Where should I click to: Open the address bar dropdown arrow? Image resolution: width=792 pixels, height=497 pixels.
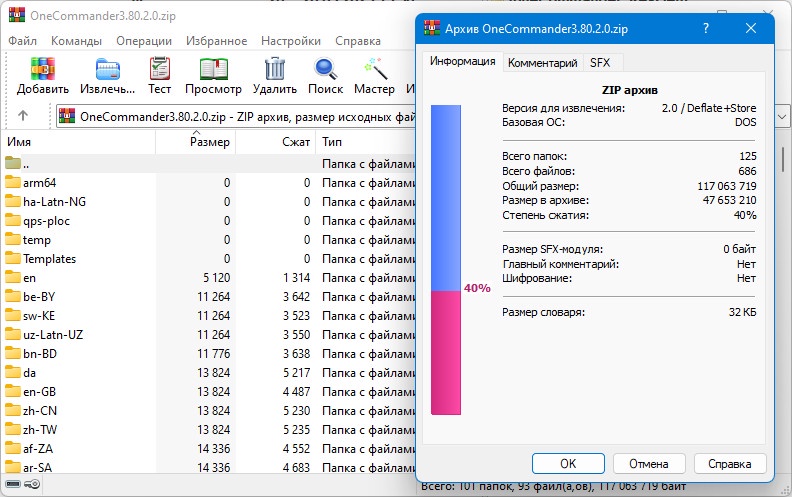782,117
